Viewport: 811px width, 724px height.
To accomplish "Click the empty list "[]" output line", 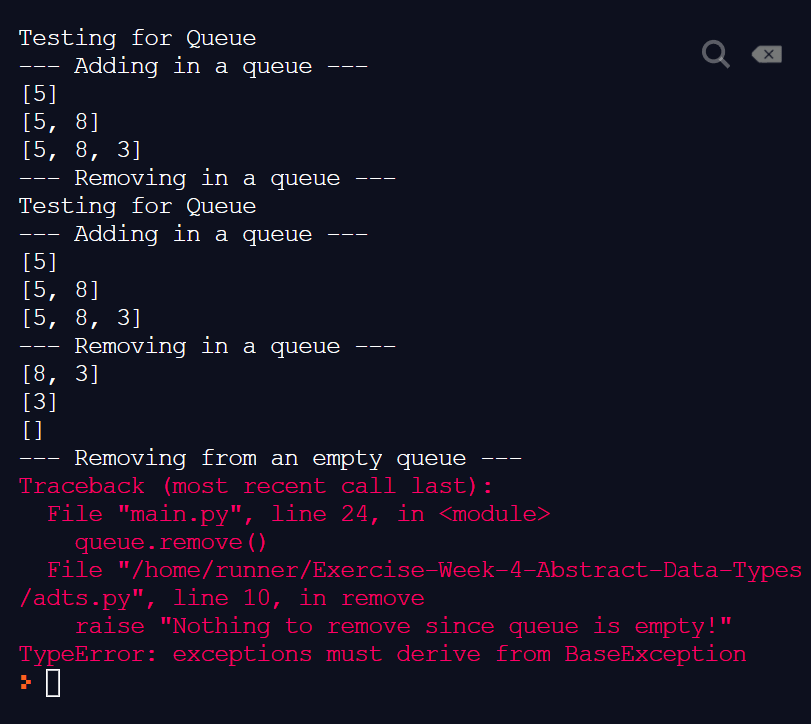I will coord(32,431).
